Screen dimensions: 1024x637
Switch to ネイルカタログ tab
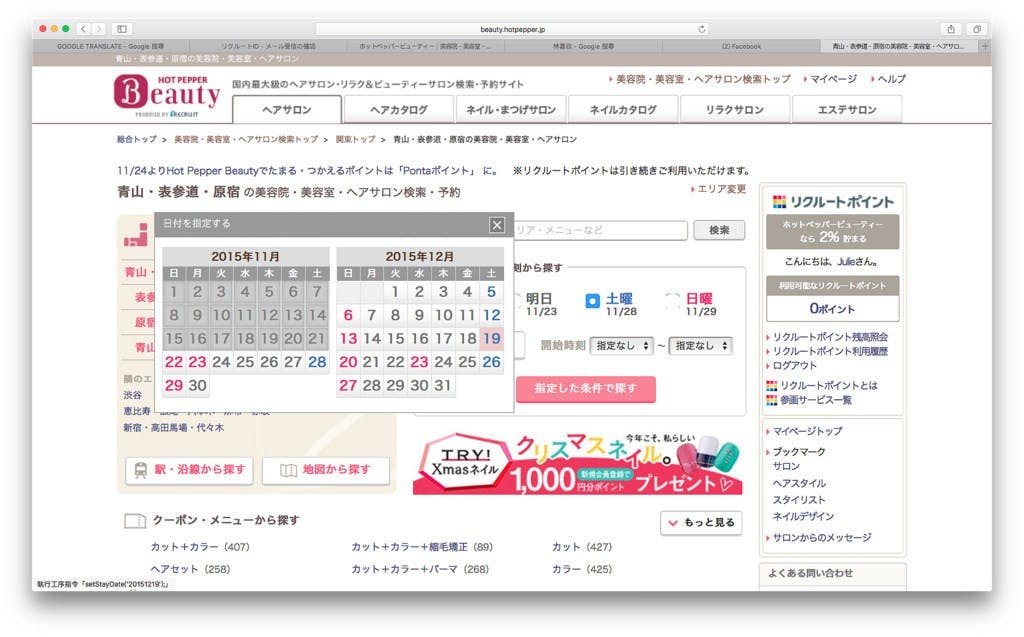pos(623,110)
